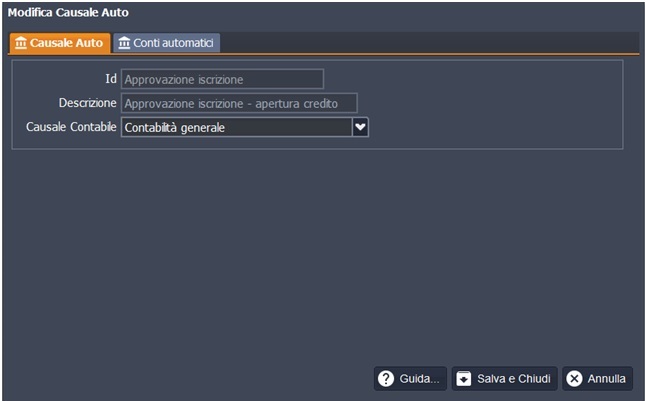Focus the Descrizione text field

pyautogui.click(x=238, y=103)
